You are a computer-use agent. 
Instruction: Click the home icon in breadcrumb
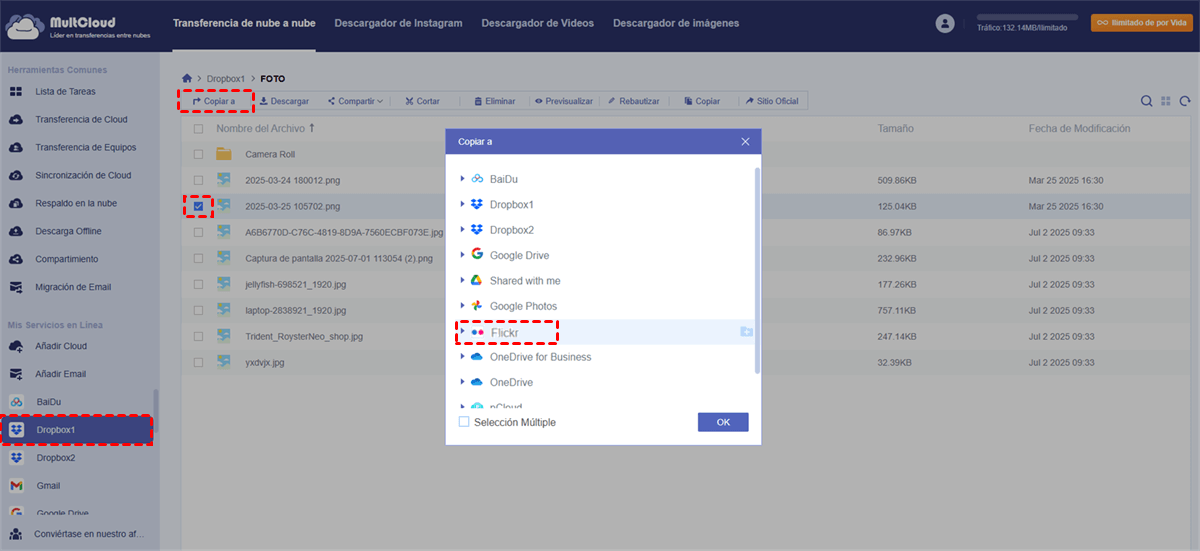(x=187, y=78)
